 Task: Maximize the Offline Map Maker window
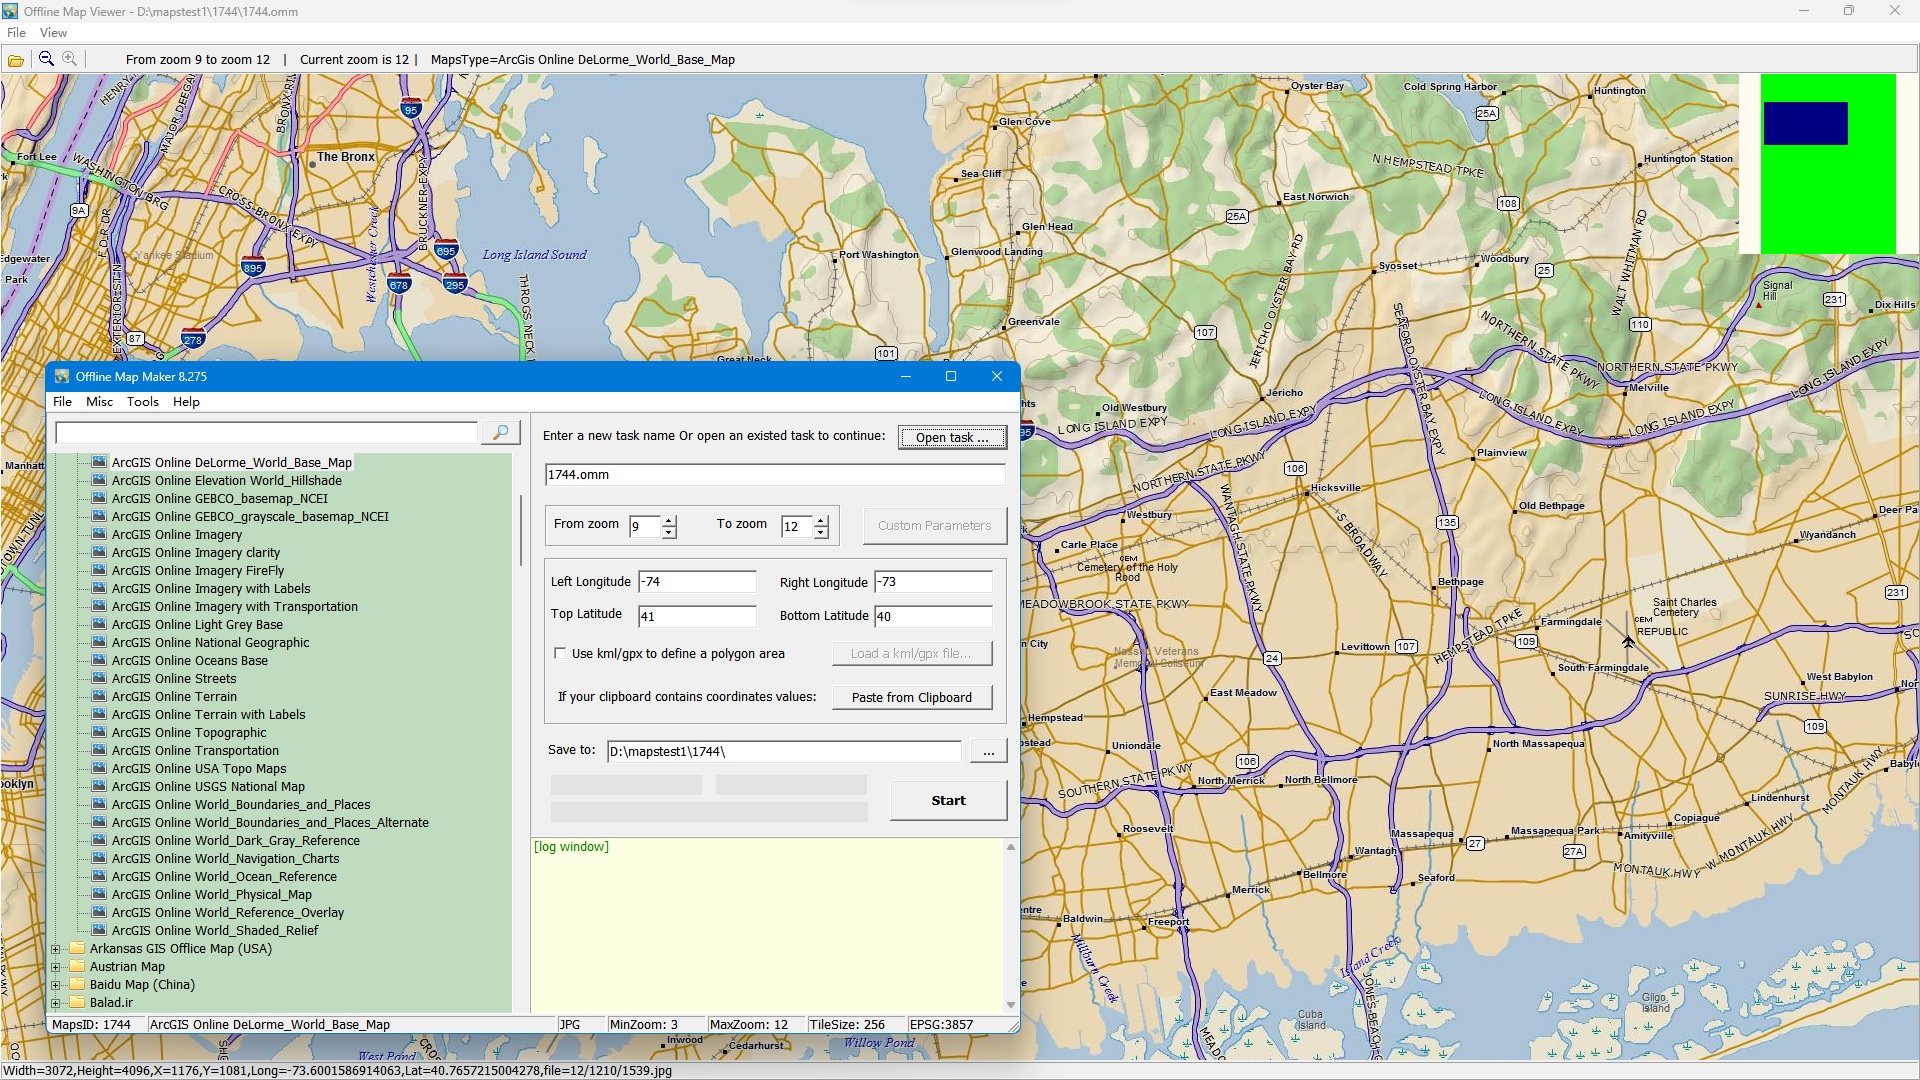pyautogui.click(x=951, y=376)
